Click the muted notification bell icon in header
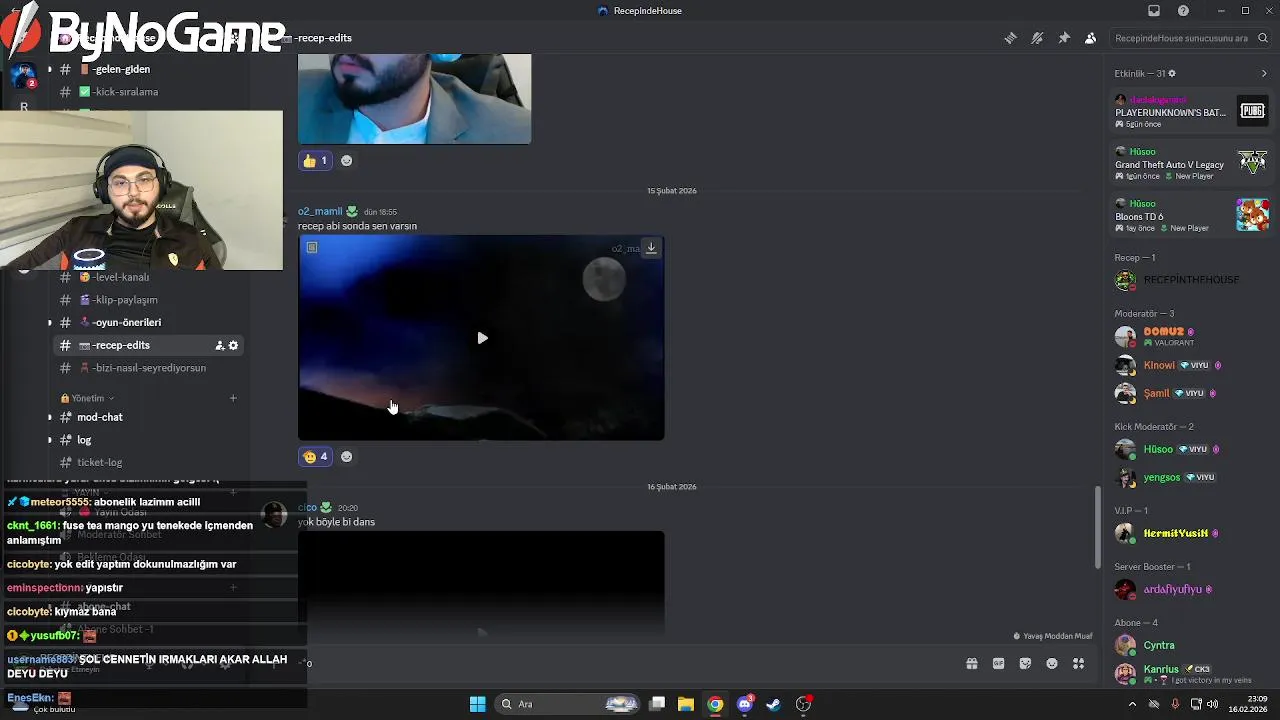Image resolution: width=1280 pixels, height=720 pixels. coord(1037,38)
